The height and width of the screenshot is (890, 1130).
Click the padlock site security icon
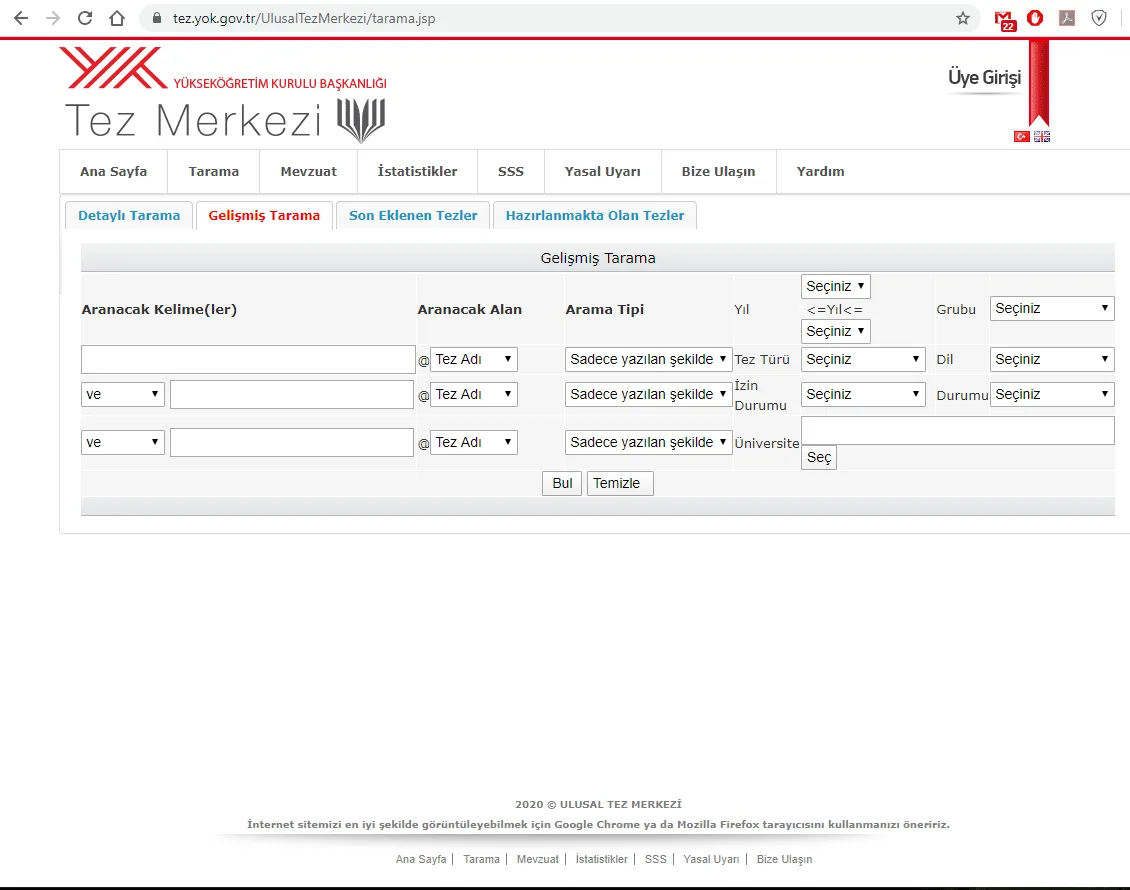pos(156,18)
